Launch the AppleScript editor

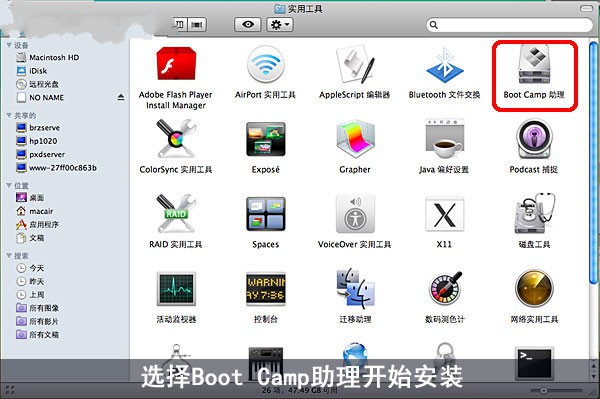click(x=355, y=64)
